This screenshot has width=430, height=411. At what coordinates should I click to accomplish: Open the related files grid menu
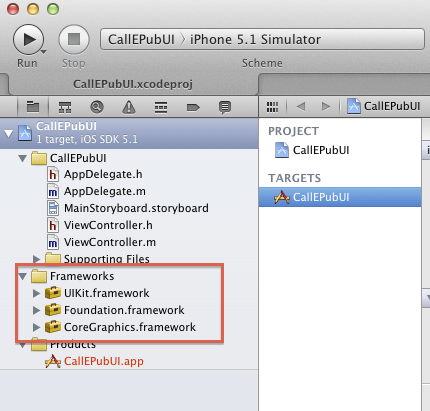tap(272, 107)
